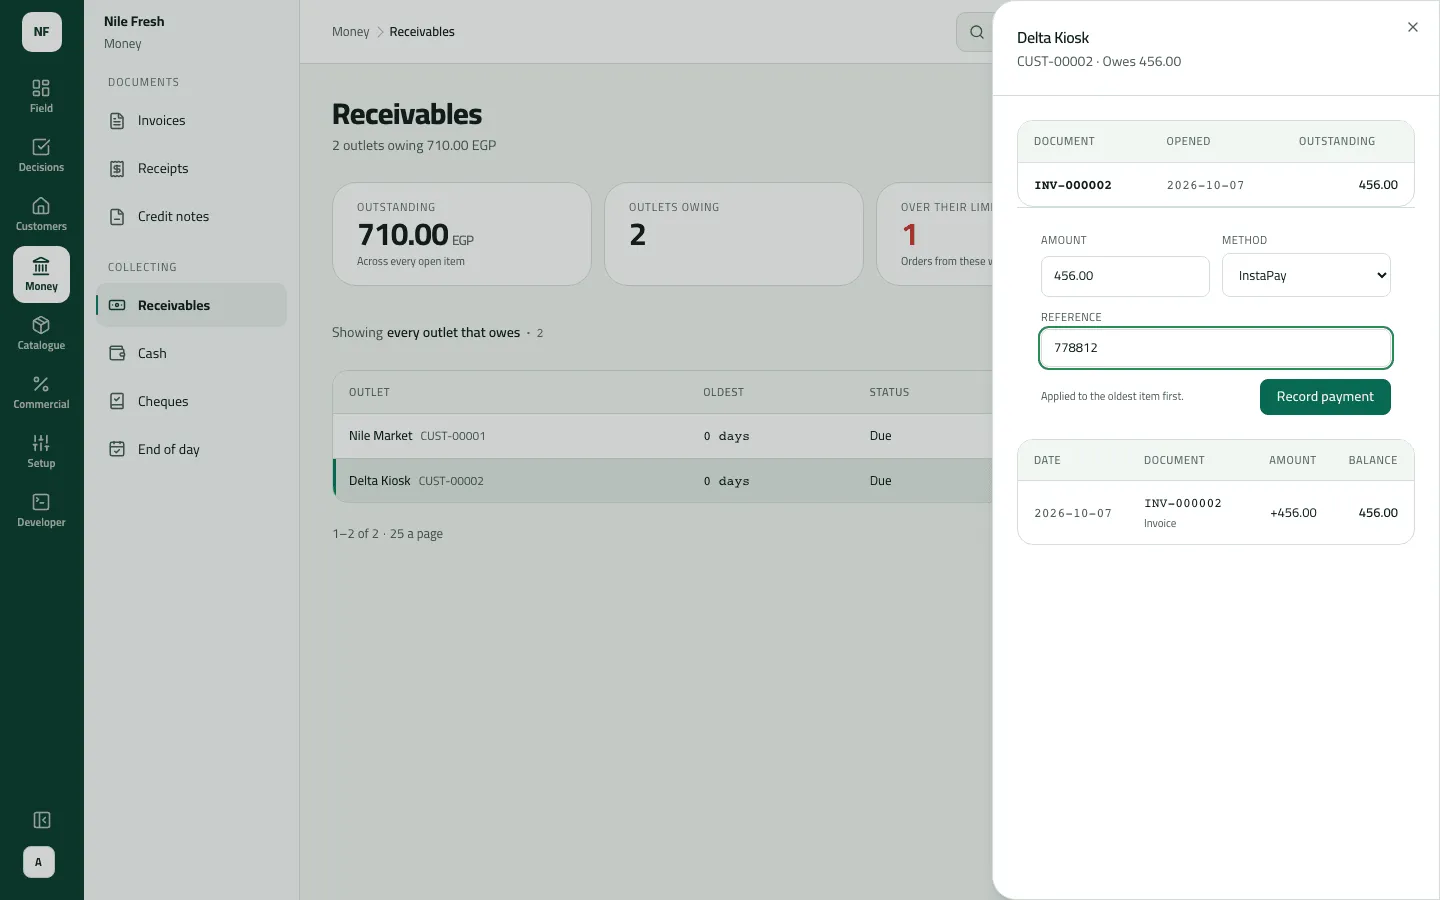This screenshot has height=900, width=1440.
Task: Open the Commercial section
Action: pyautogui.click(x=41, y=392)
